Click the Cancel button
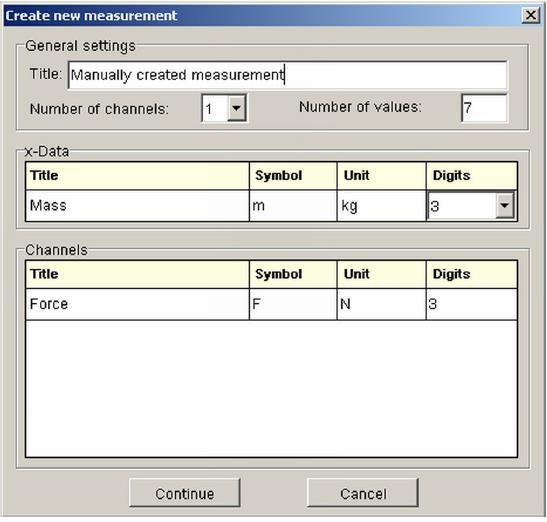The height and width of the screenshot is (522, 547). click(x=363, y=493)
